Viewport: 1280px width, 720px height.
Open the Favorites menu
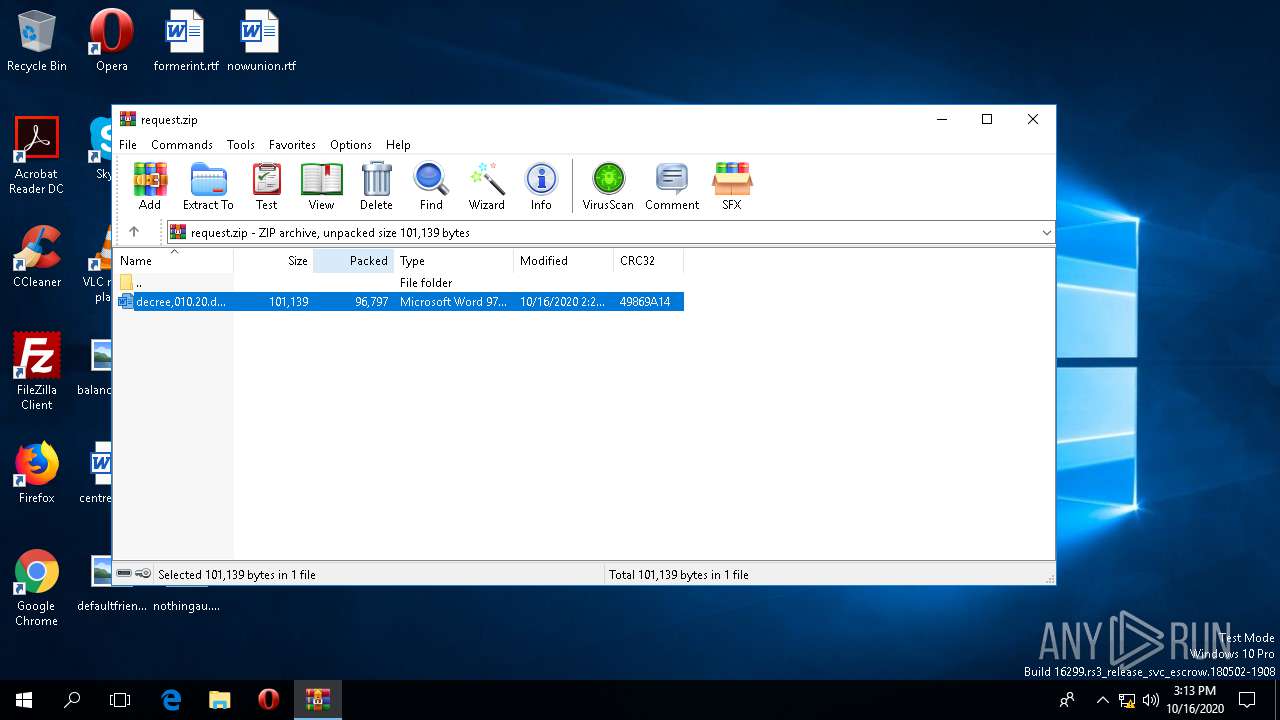pyautogui.click(x=292, y=145)
